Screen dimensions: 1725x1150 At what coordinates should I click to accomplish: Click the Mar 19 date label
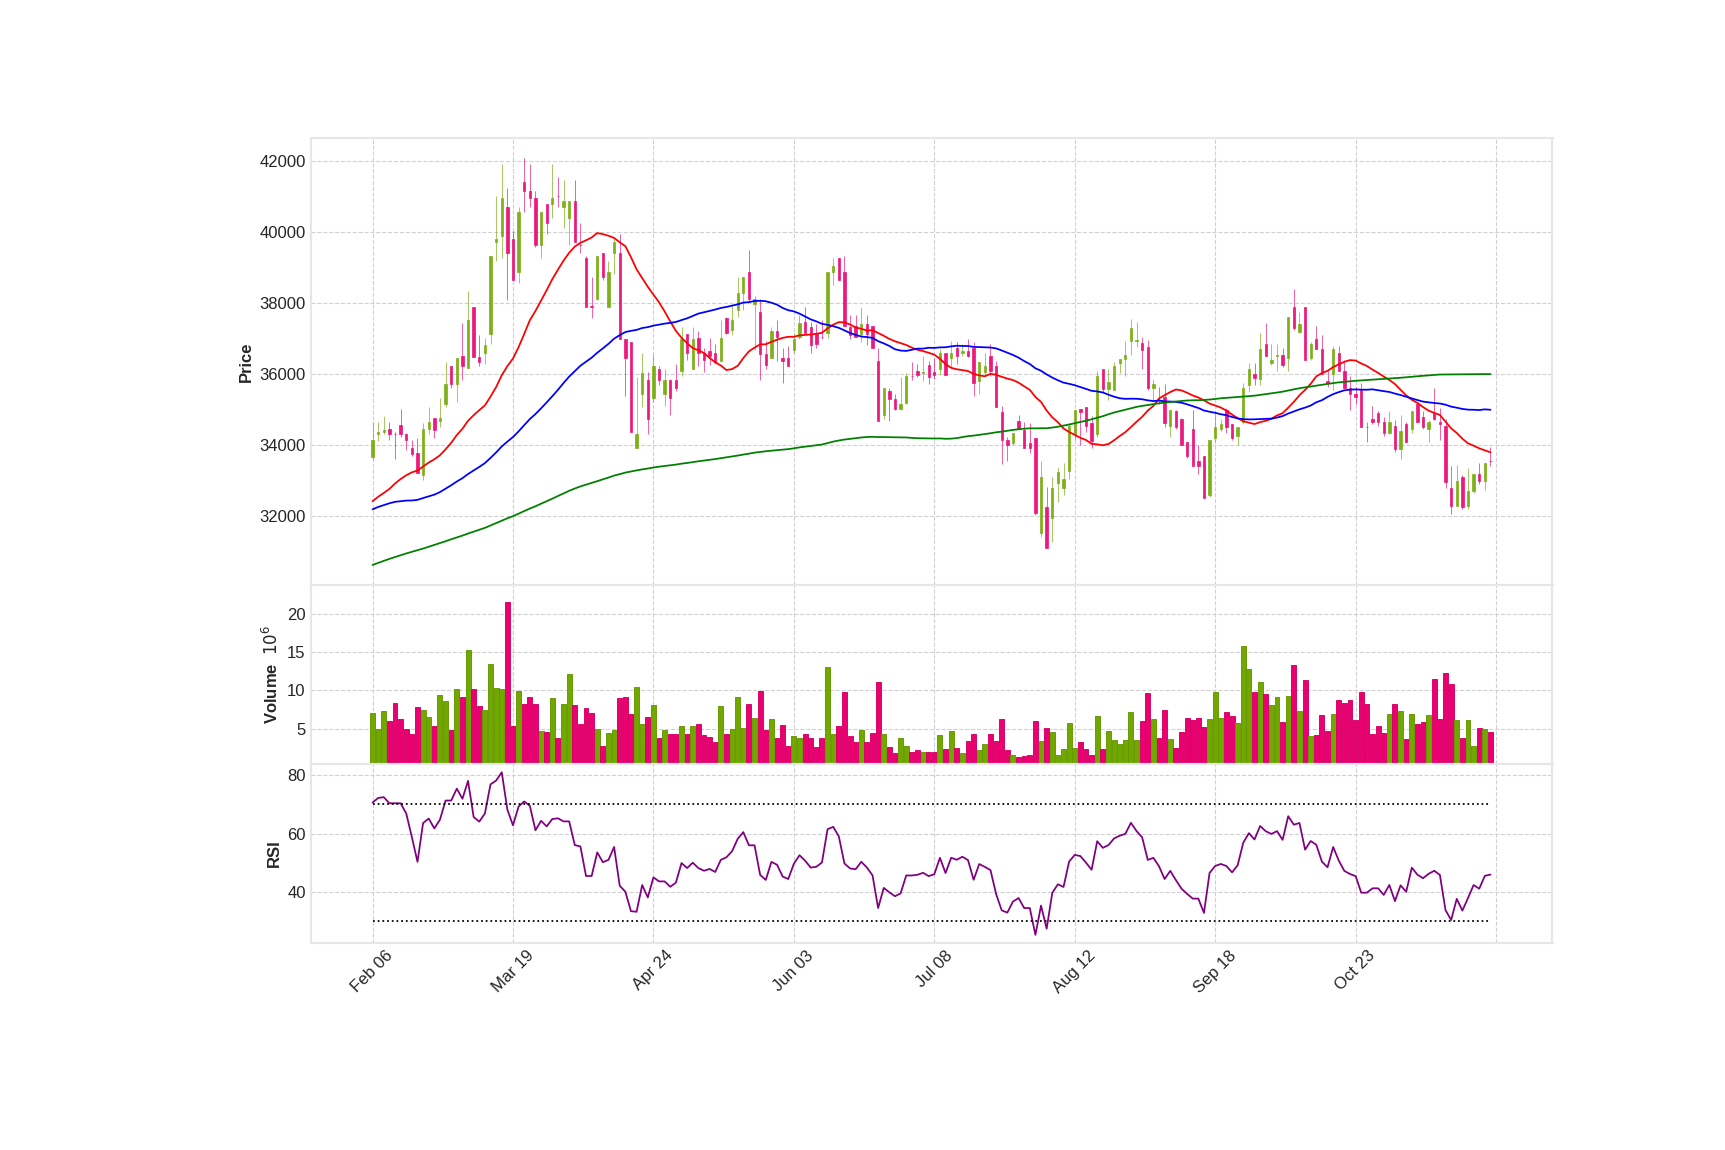point(511,971)
